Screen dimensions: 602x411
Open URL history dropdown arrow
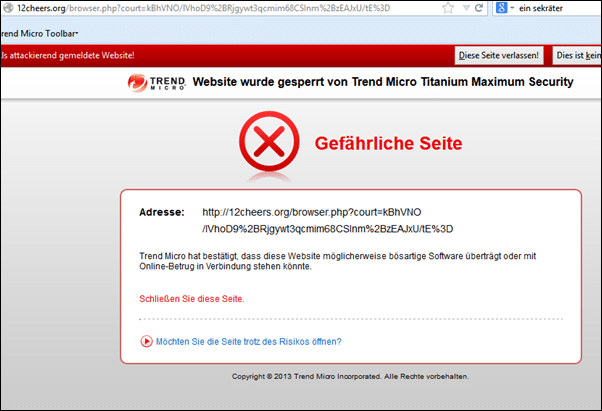pyautogui.click(x=466, y=8)
